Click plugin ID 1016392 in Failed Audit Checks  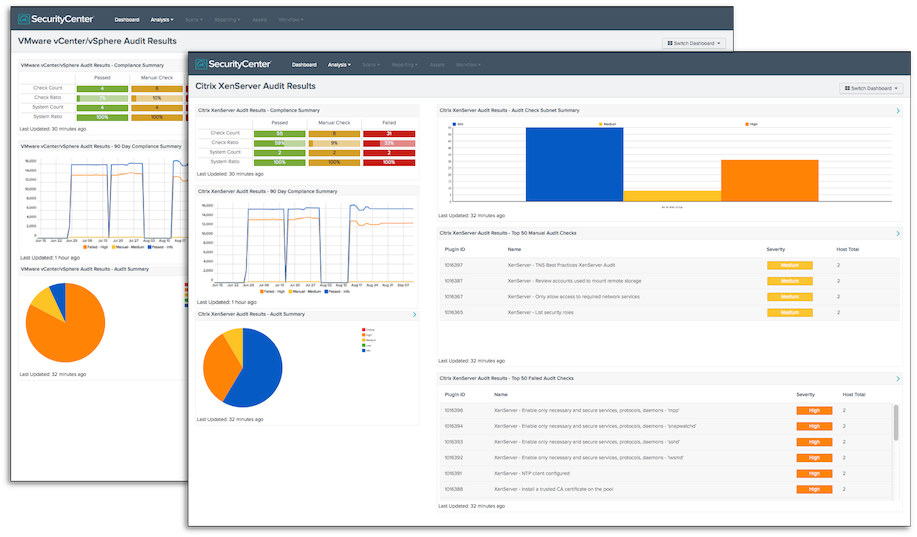pyautogui.click(x=453, y=458)
